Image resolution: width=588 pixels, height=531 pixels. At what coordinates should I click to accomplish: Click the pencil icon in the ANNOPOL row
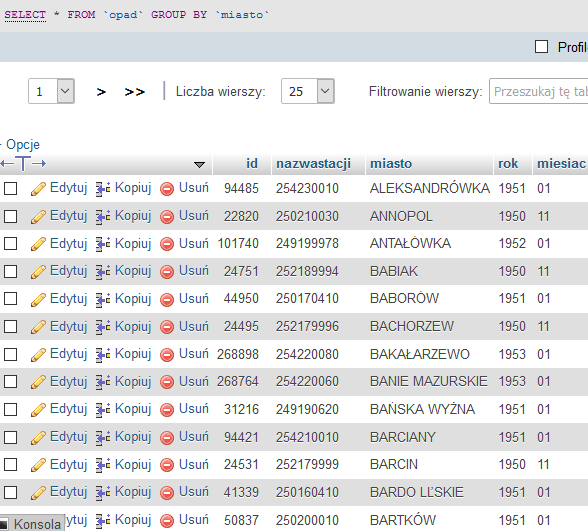click(38, 216)
